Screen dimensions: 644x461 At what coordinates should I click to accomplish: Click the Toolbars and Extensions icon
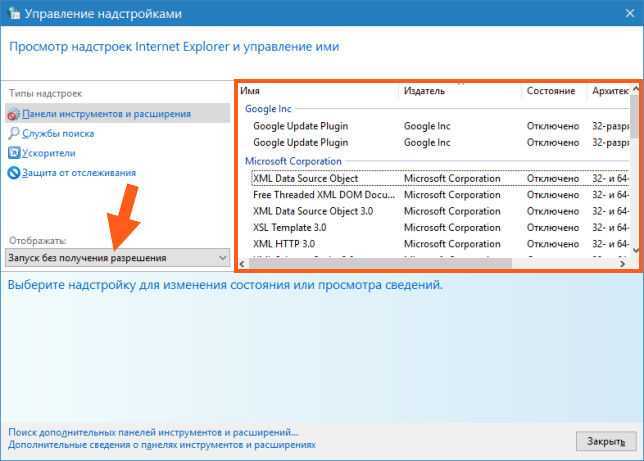pyautogui.click(x=13, y=114)
